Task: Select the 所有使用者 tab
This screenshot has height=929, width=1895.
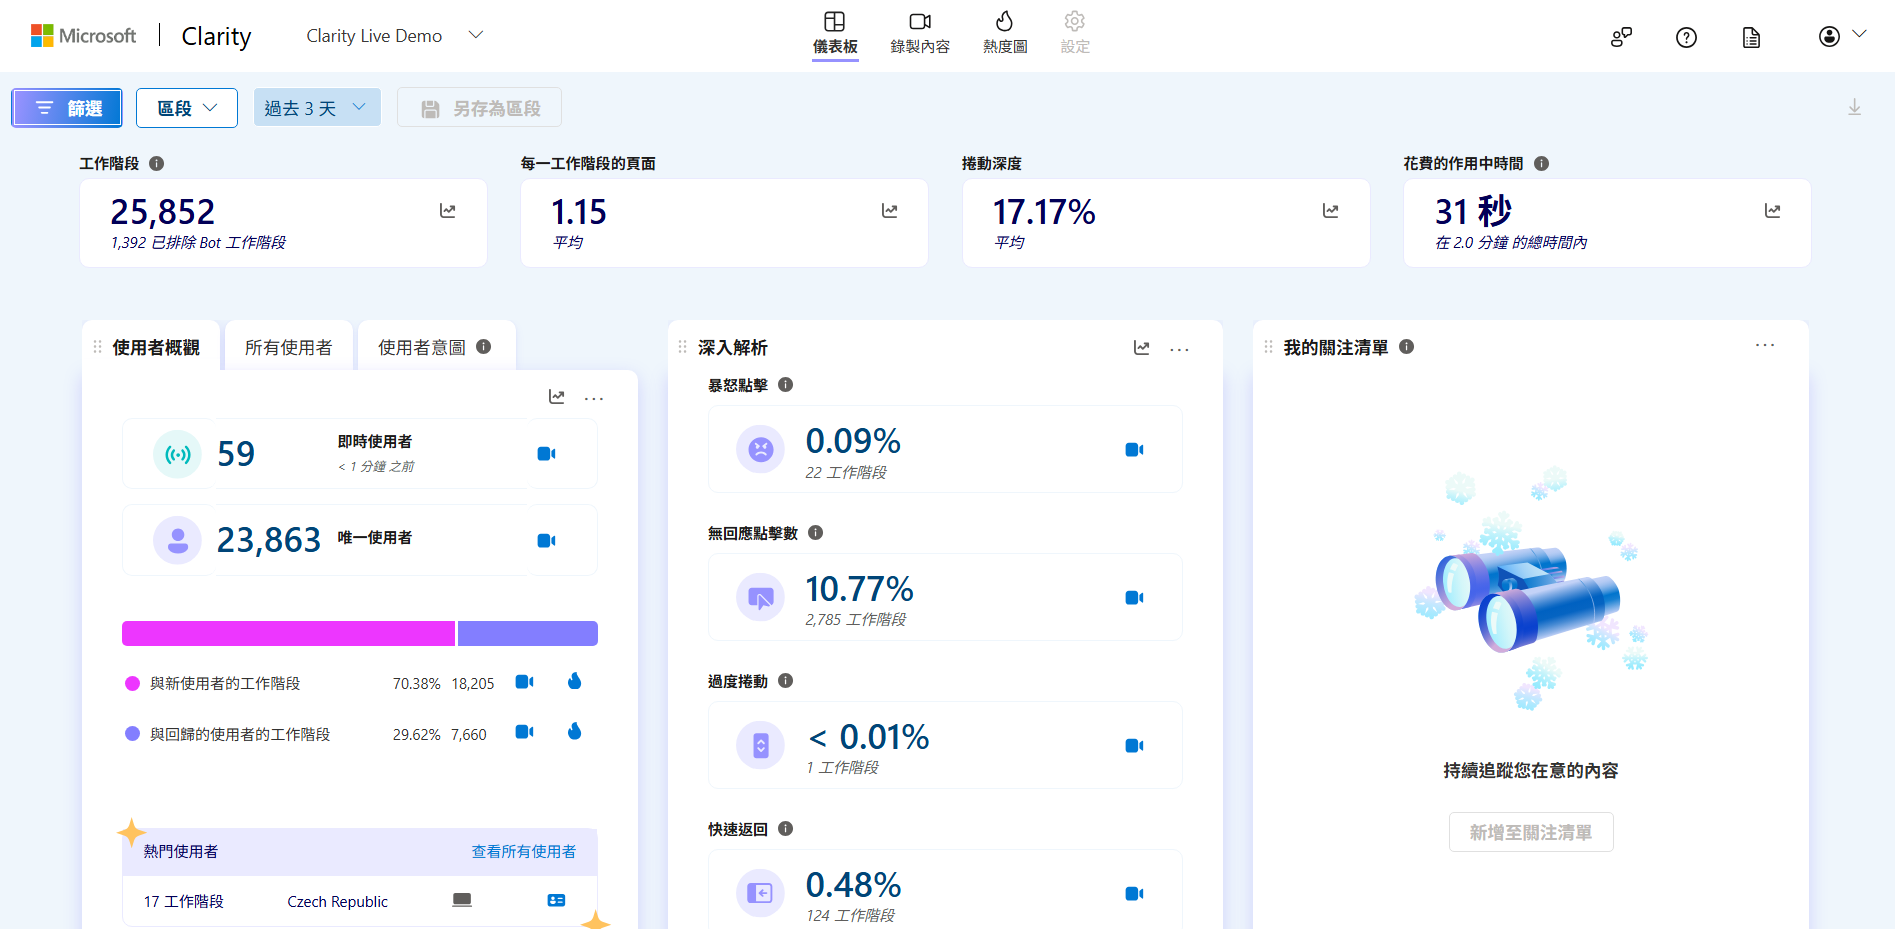Action: point(288,347)
